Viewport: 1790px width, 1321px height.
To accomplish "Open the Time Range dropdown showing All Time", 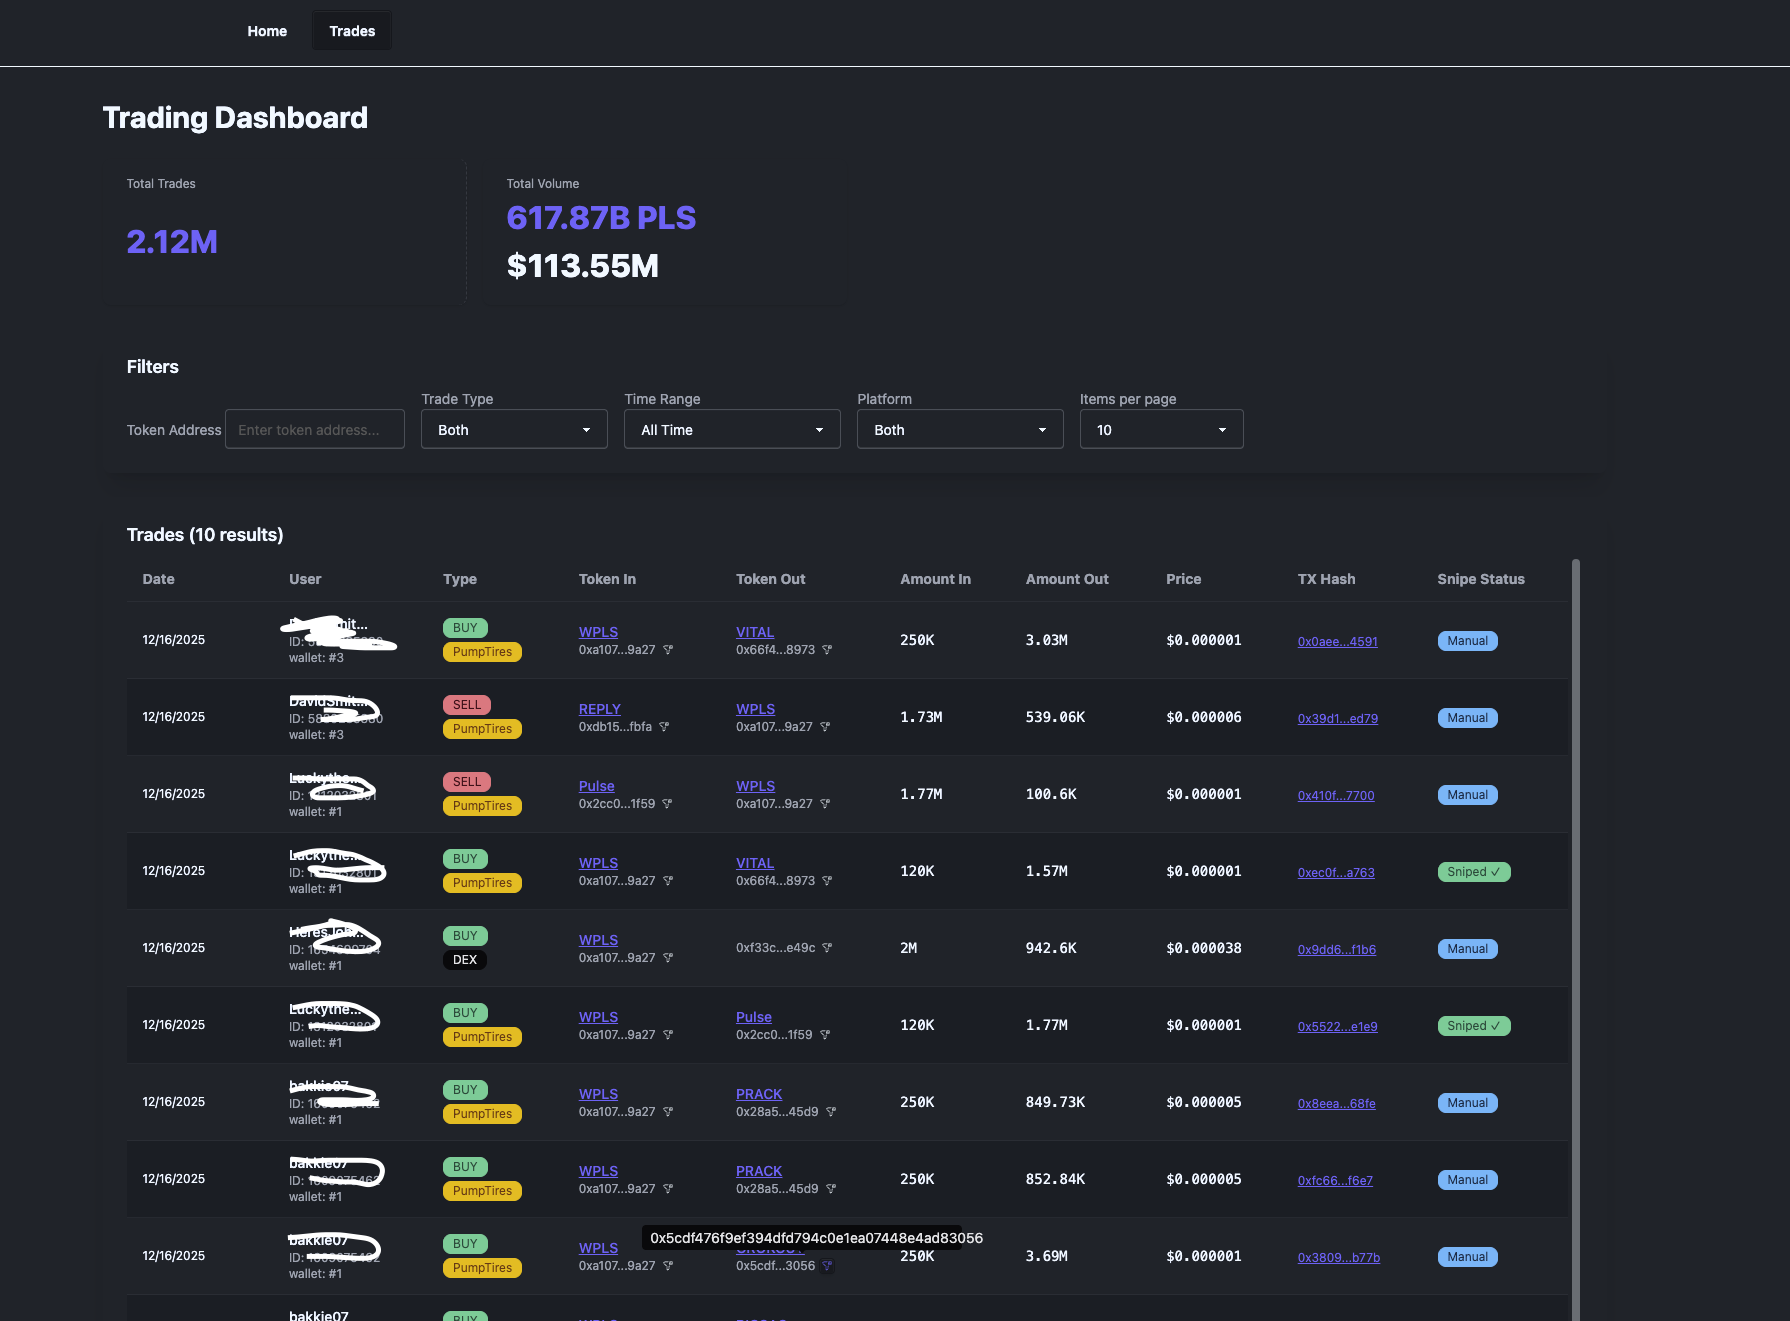I will coord(732,430).
